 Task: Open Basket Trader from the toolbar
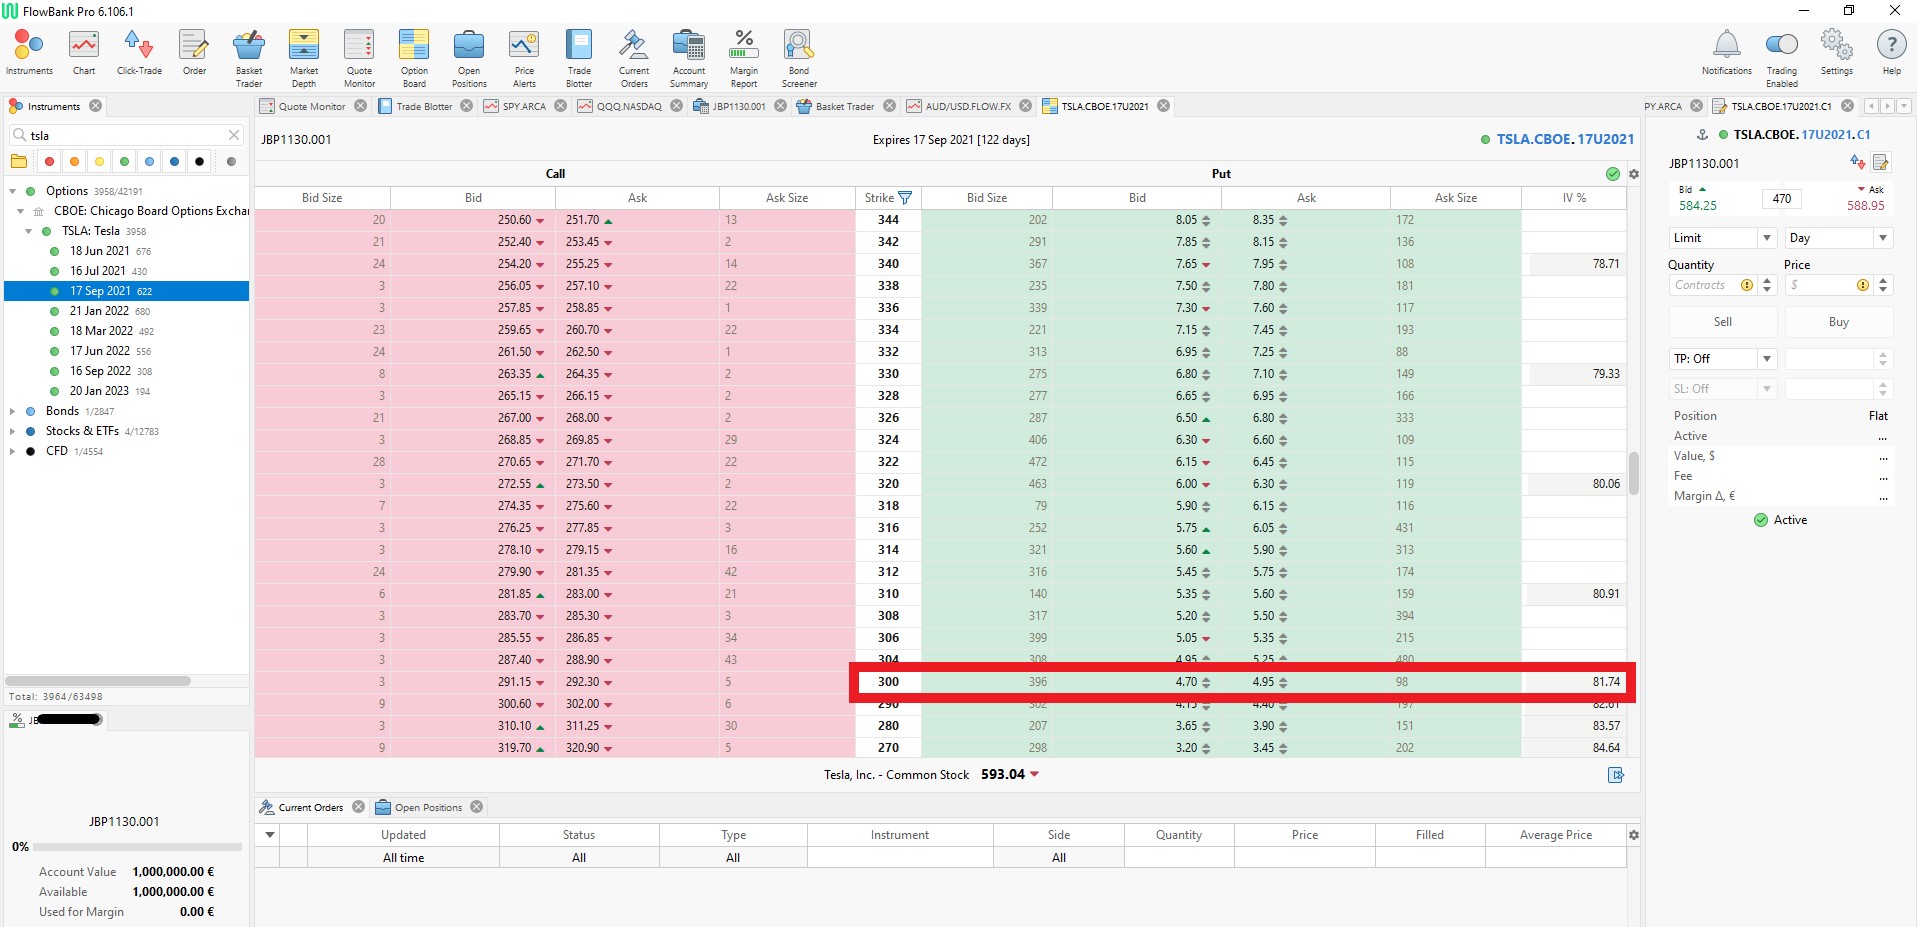click(249, 59)
